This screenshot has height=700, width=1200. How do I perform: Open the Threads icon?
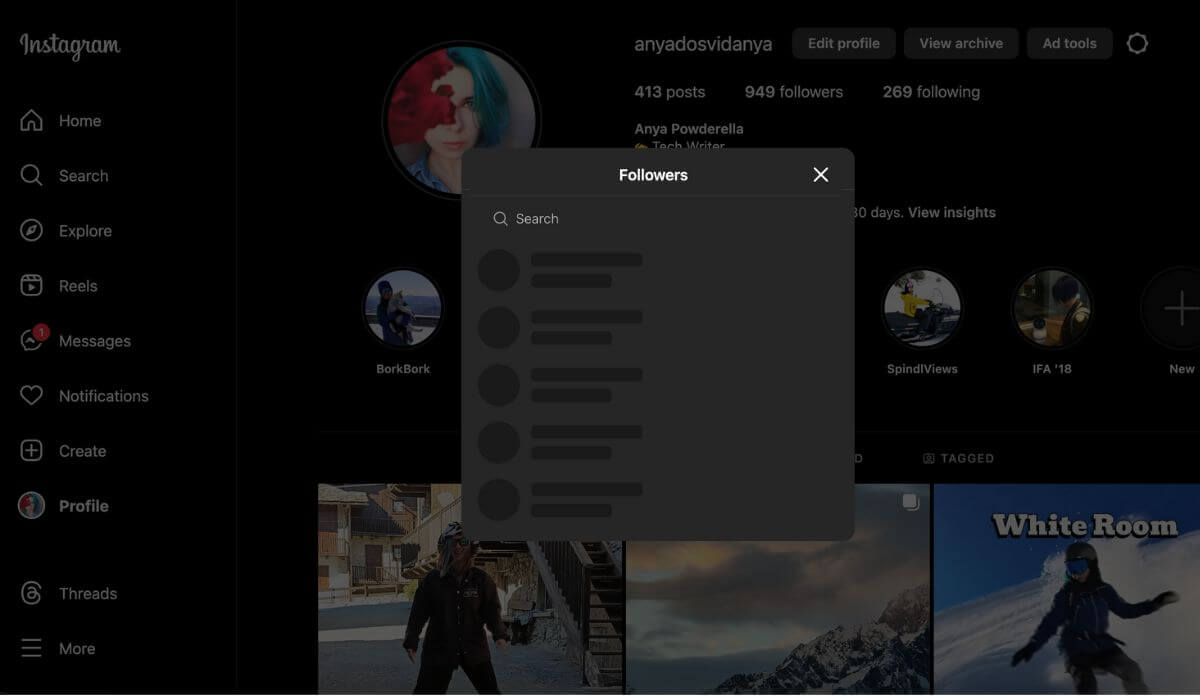point(32,594)
